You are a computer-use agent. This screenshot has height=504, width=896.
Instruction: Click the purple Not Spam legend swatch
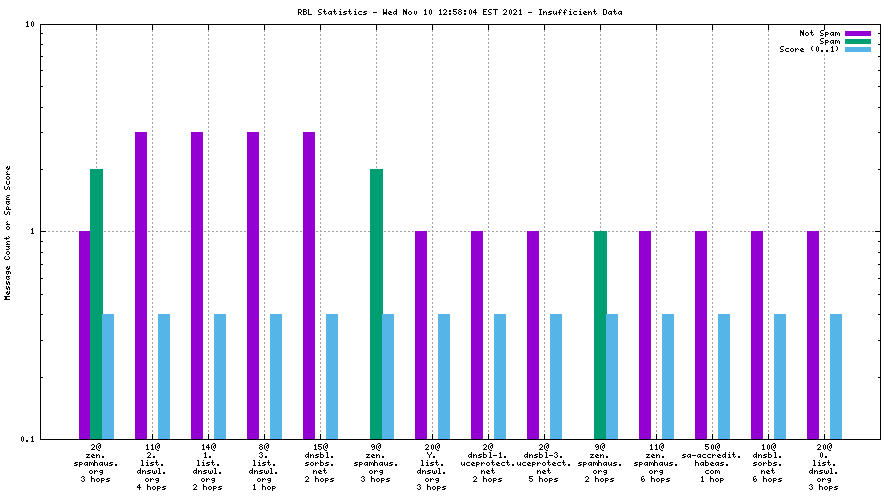coord(858,33)
